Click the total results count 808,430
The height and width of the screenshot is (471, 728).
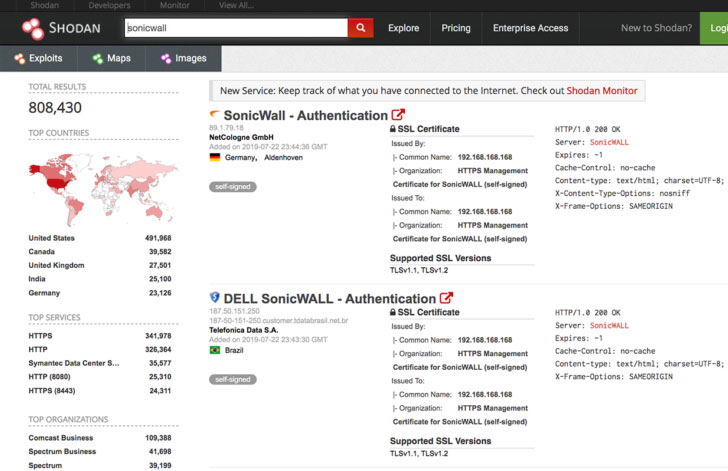click(x=55, y=108)
